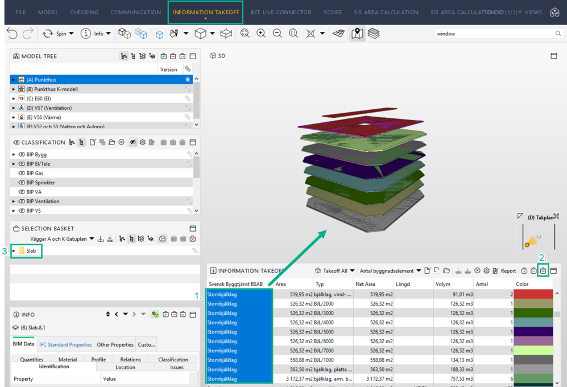Viewport: 567px width, 387px height.
Task: Open the 'Antal byggnadselement' definition dropdown
Action: pos(418,271)
